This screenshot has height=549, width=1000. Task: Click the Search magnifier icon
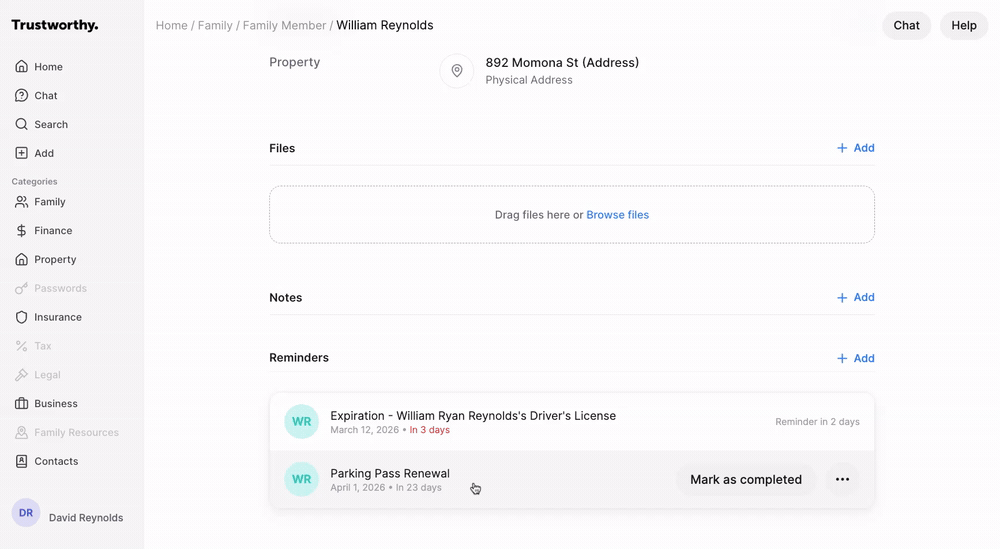click(x=21, y=125)
